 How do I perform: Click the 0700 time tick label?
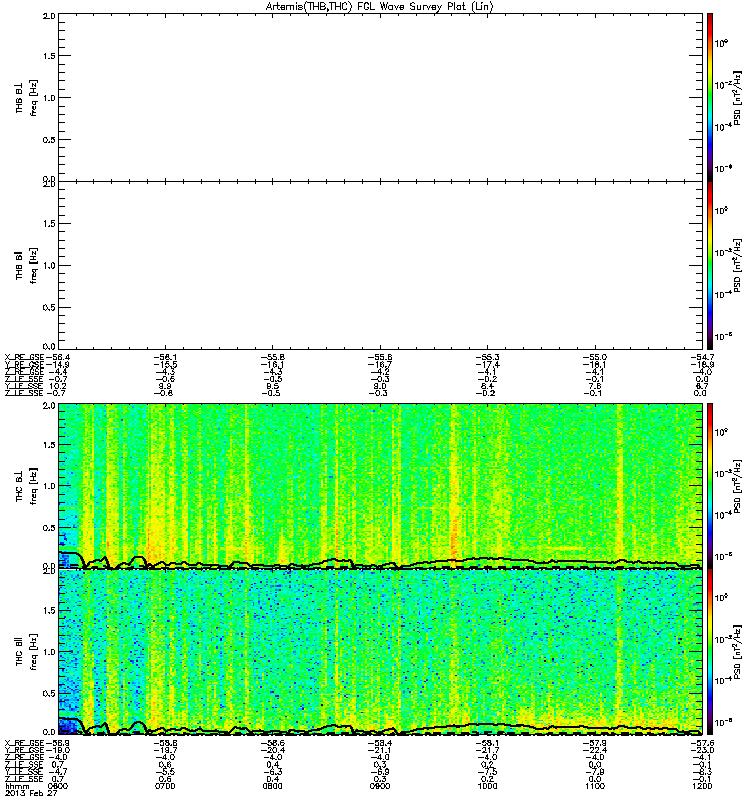(x=165, y=786)
